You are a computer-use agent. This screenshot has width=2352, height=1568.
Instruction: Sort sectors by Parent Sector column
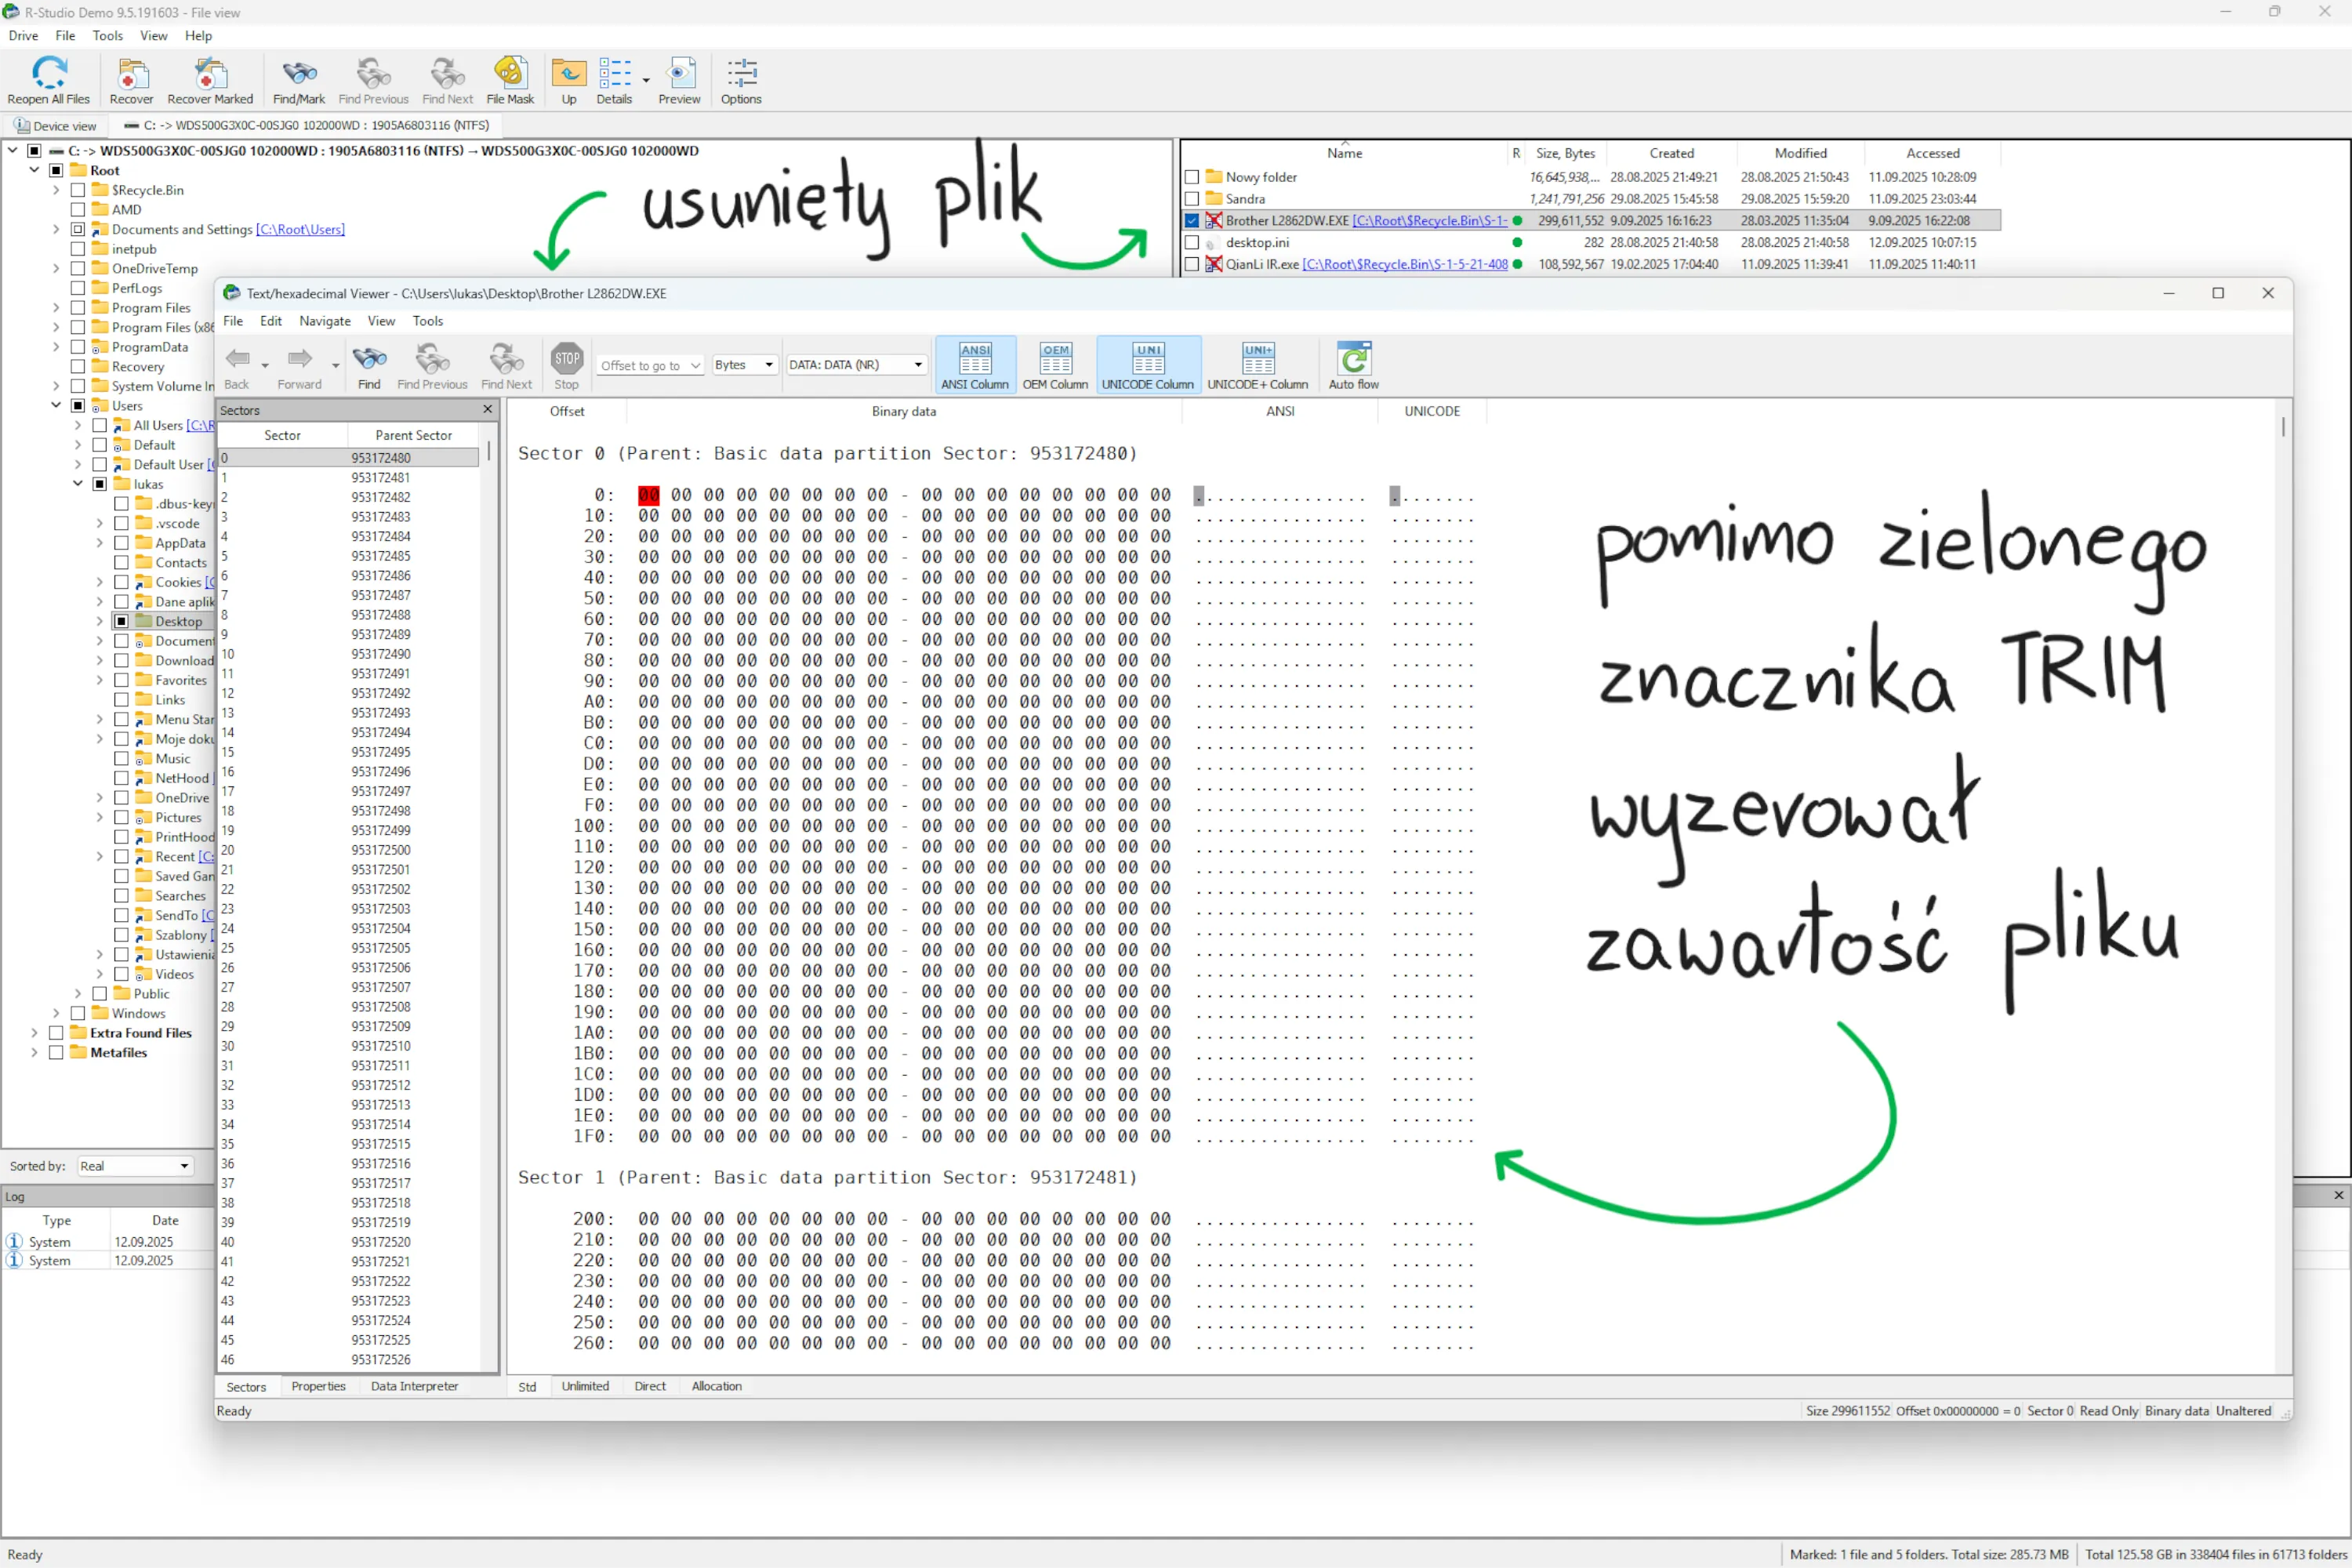coord(413,435)
